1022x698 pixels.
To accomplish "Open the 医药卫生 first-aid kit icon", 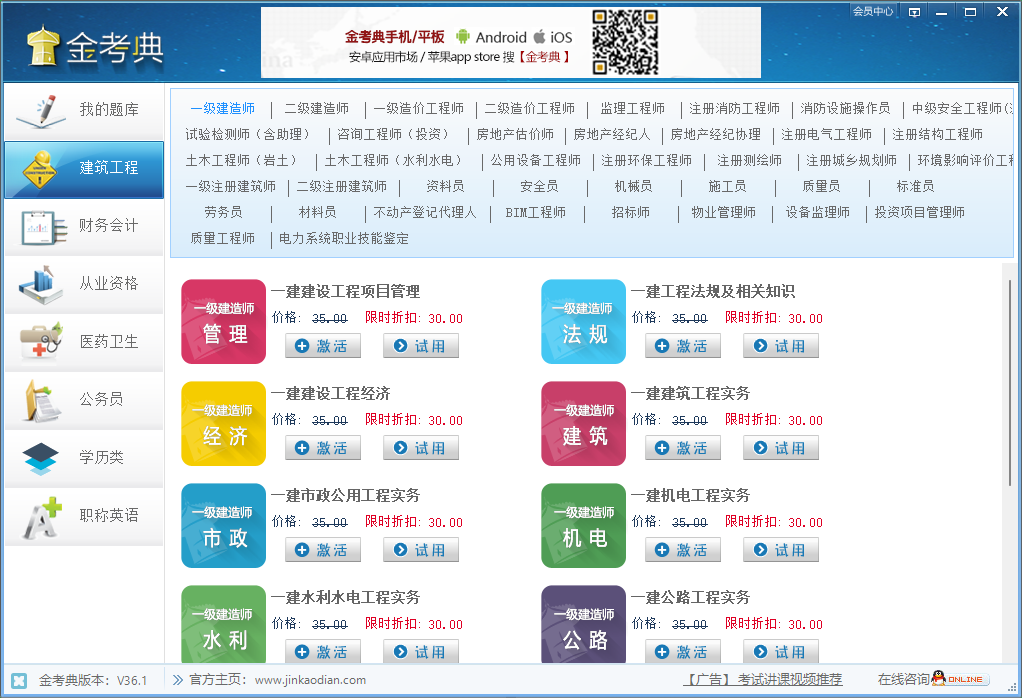I will (x=41, y=341).
